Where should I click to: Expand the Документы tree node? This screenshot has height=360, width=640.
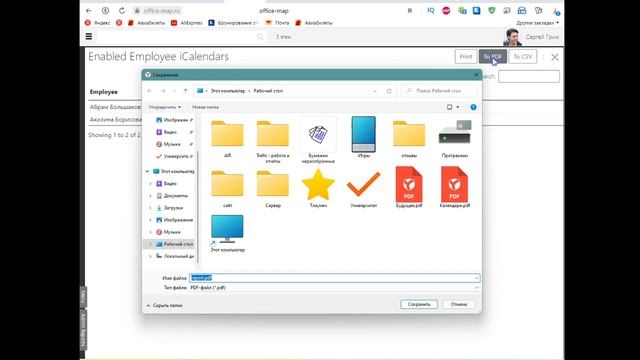click(x=150, y=196)
